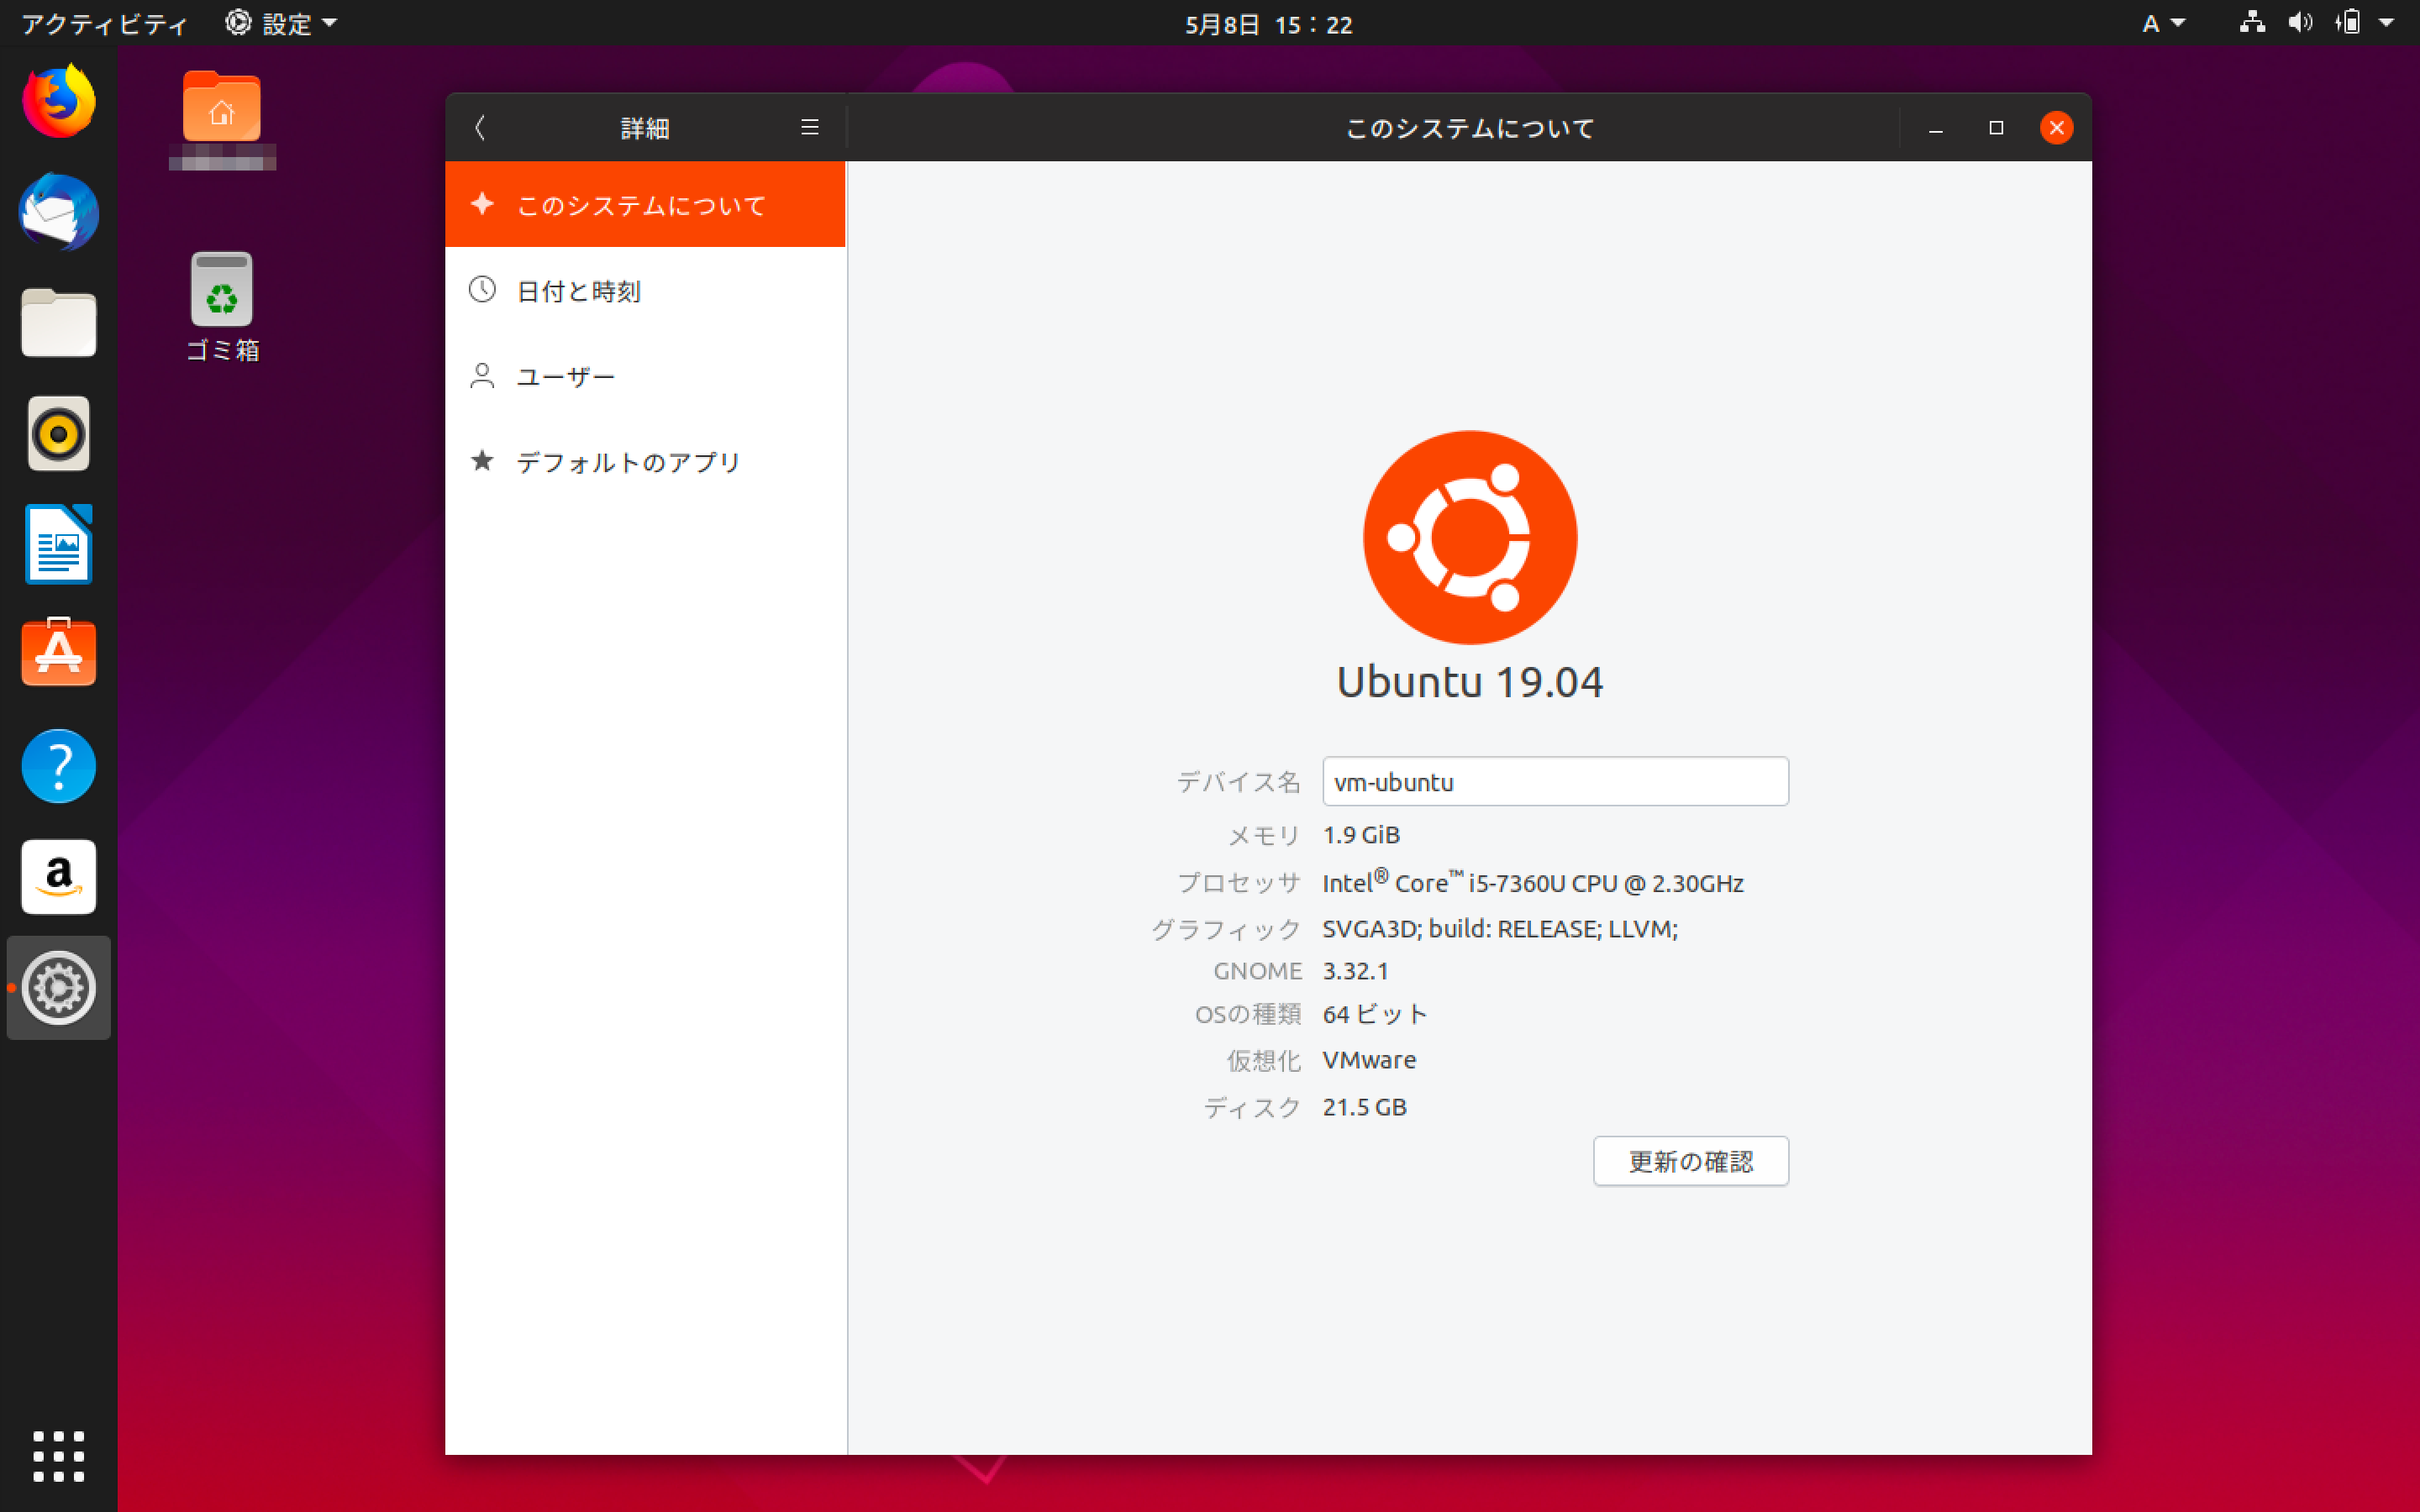Select このシステムについて in the sidebar

pos(645,204)
